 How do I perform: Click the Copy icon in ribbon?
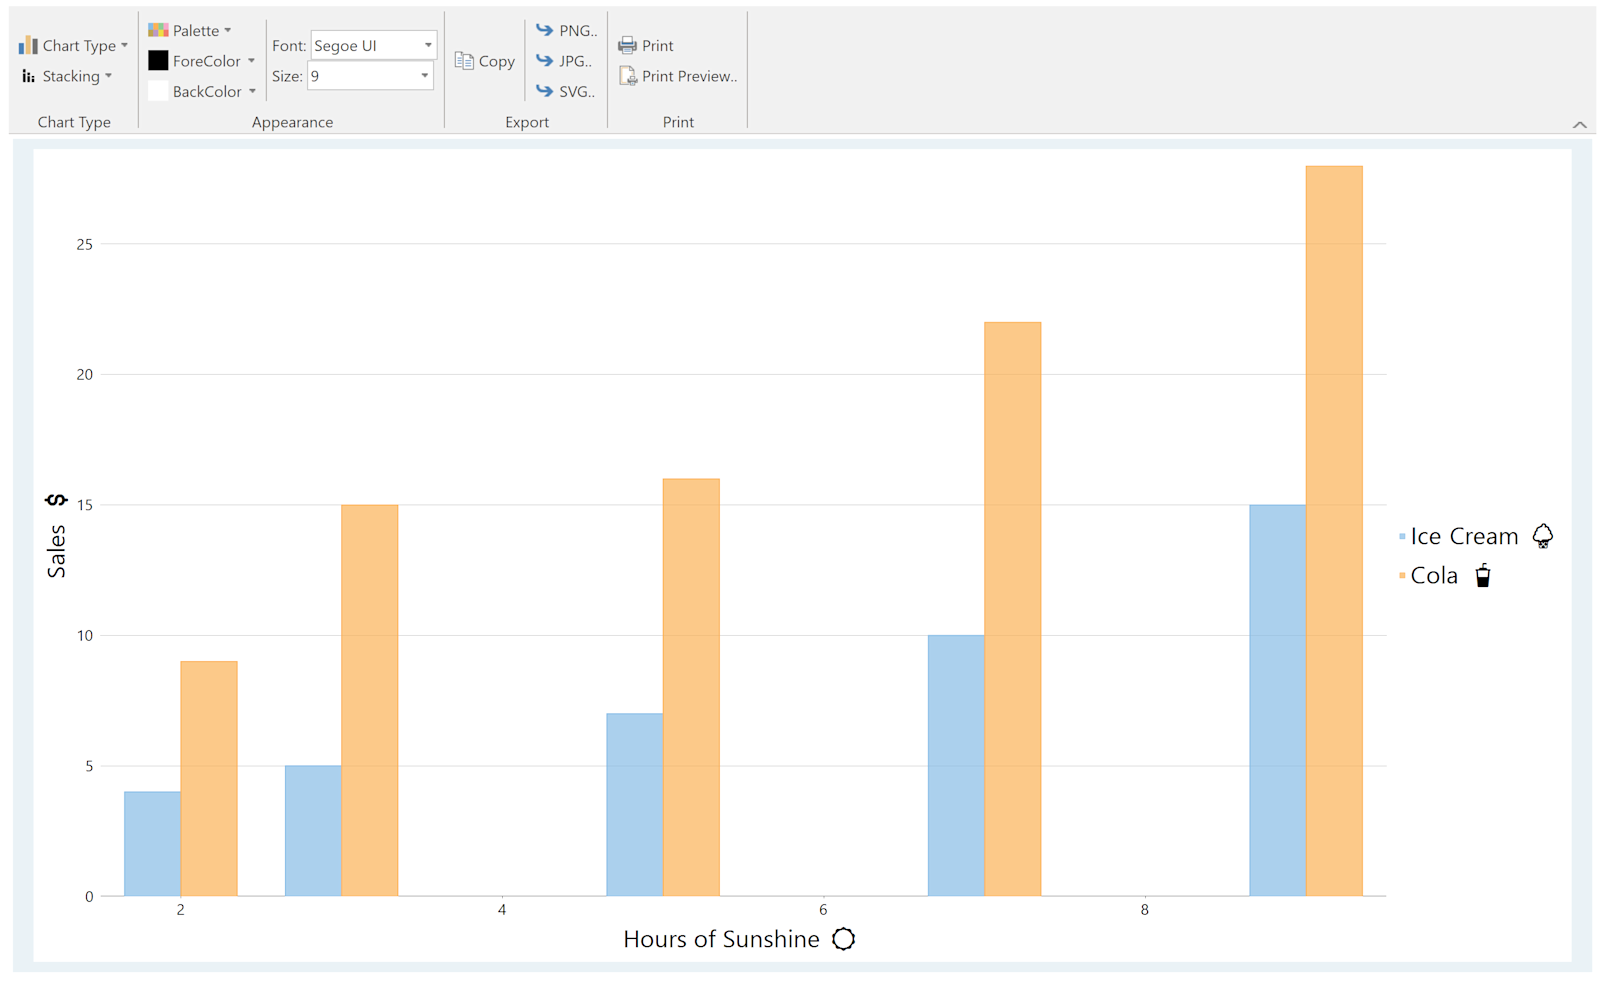click(464, 61)
